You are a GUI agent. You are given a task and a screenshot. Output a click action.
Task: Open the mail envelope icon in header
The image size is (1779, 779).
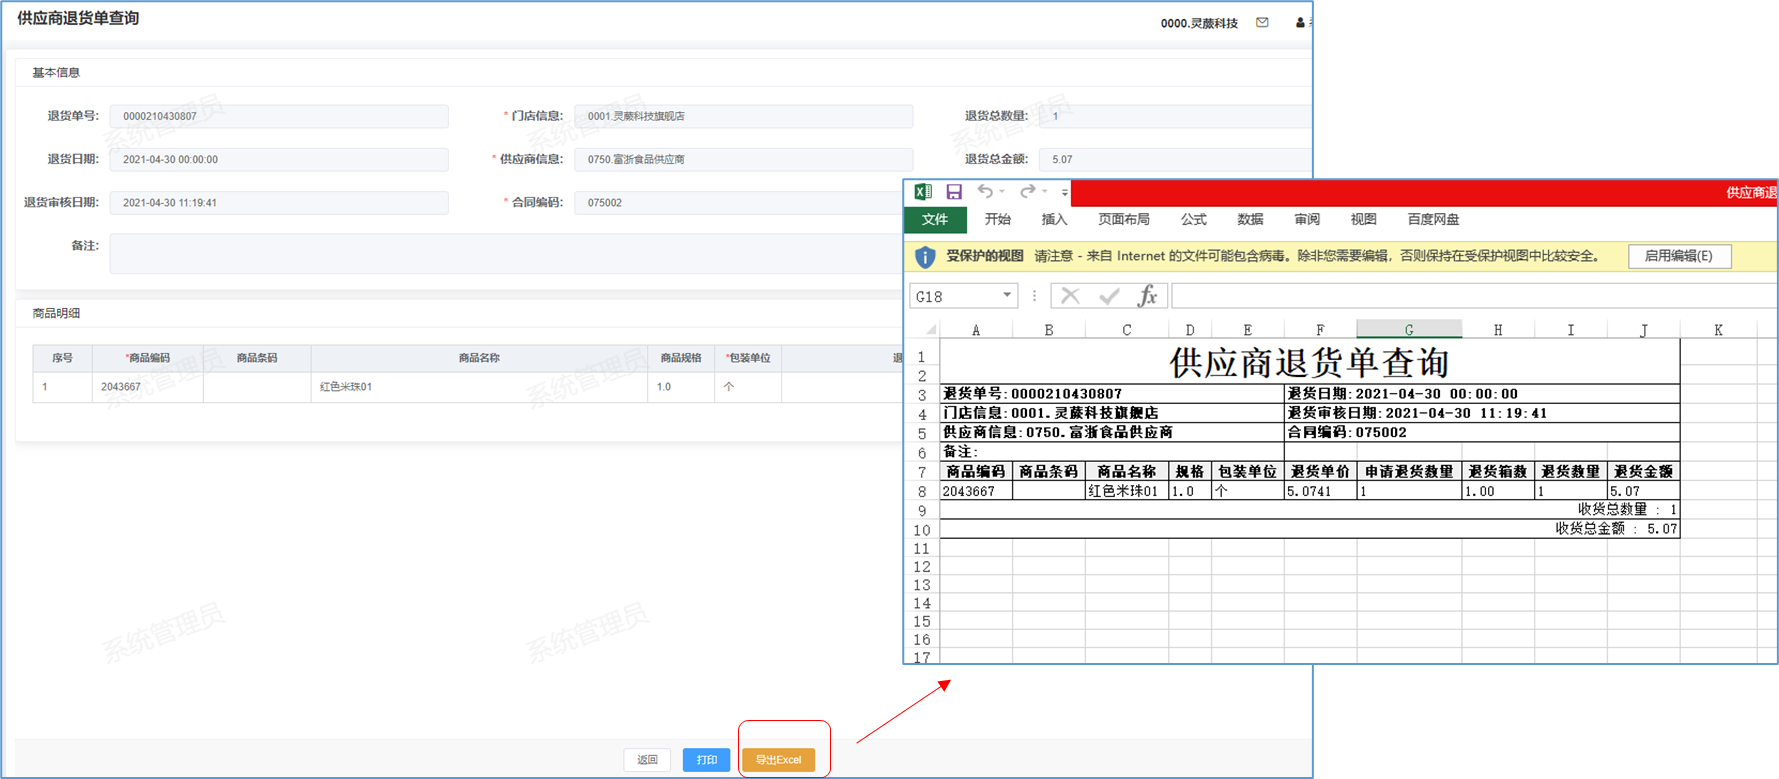1262,23
